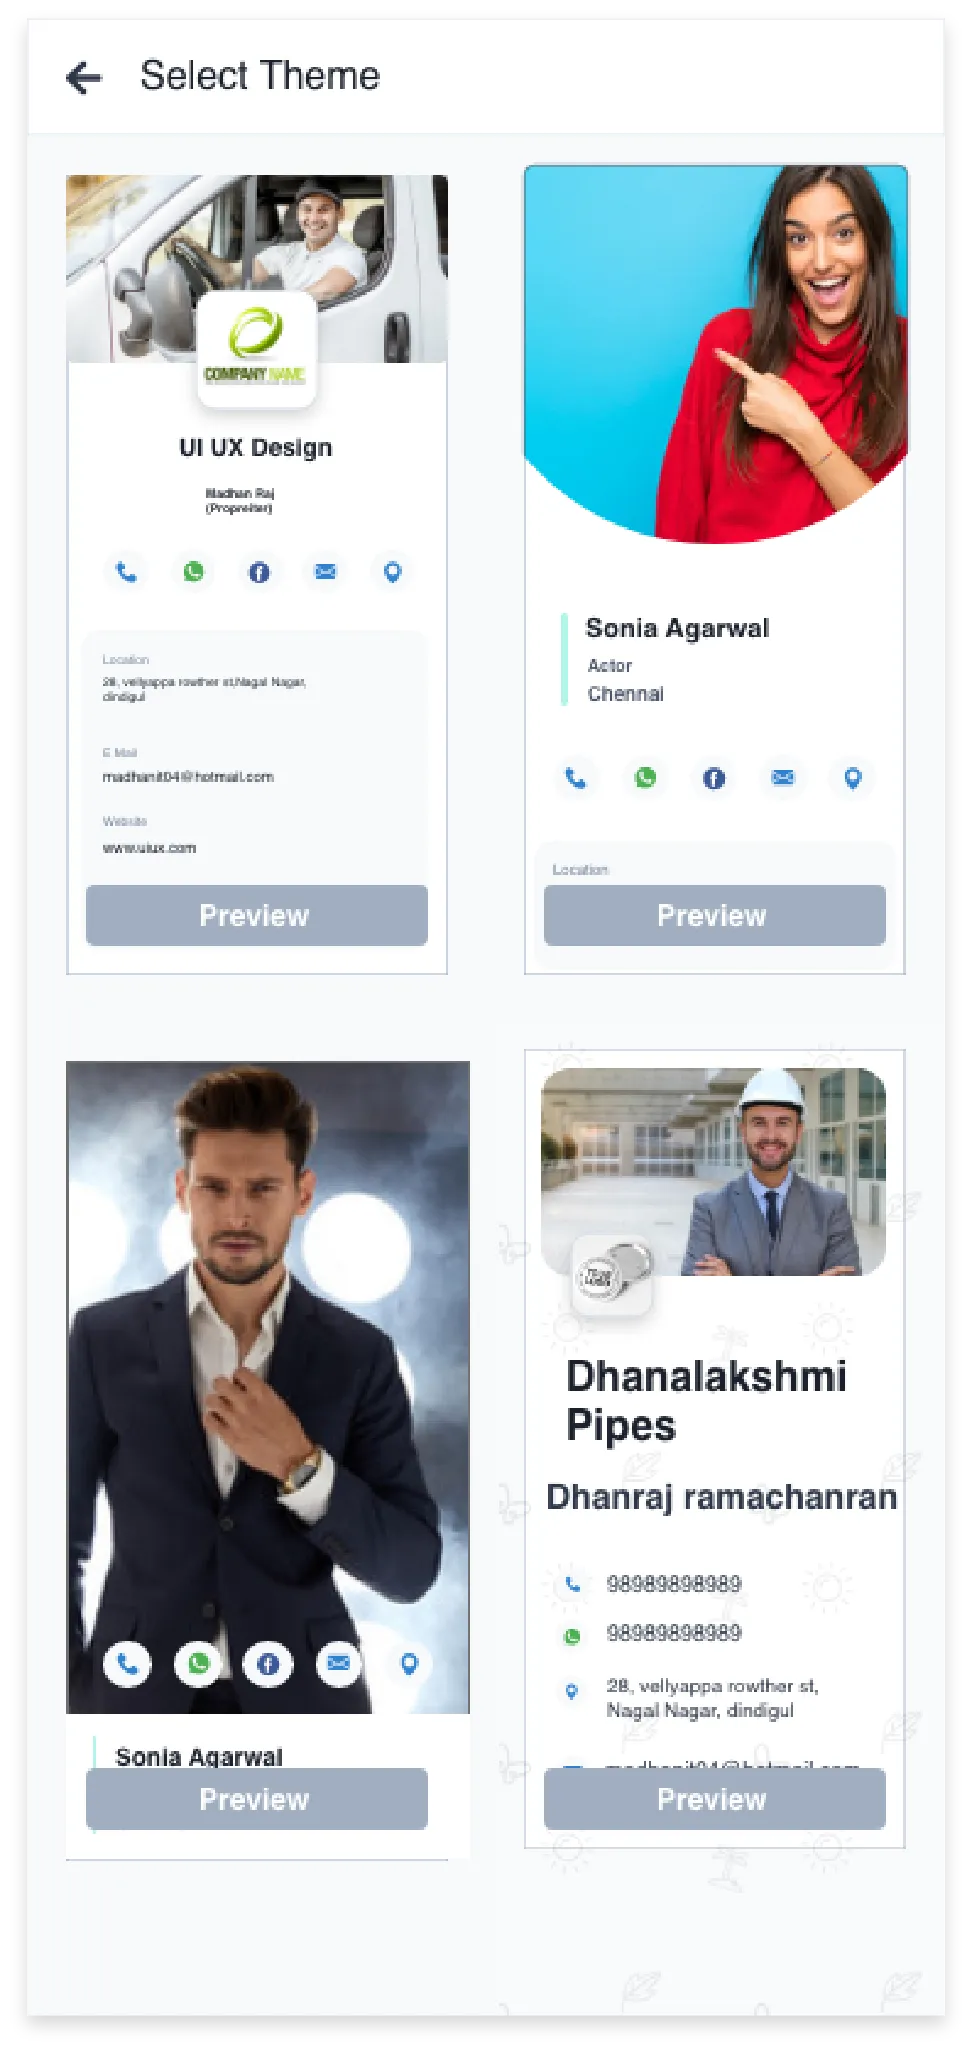
Task: Tap phone icon on UI UX Design card
Action: click(126, 572)
